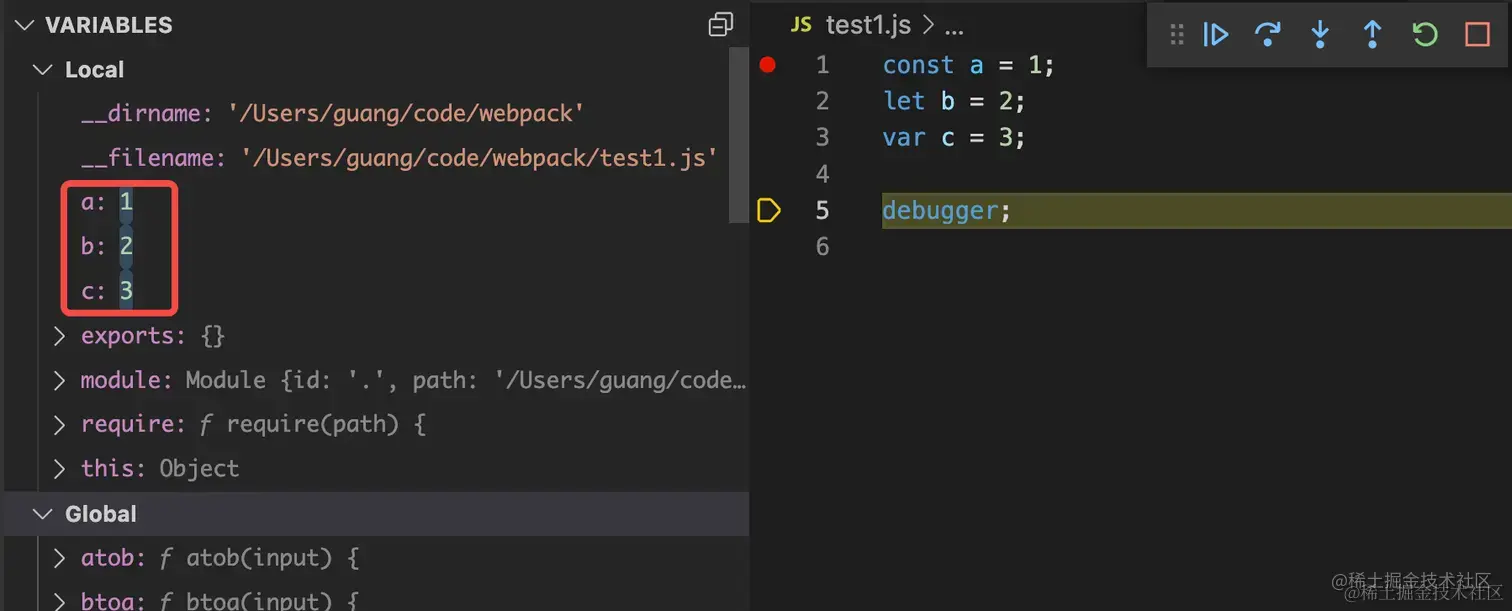1512x611 pixels.
Task: Click the '/Users/guang/code/webpack' value text
Action: click(x=407, y=114)
